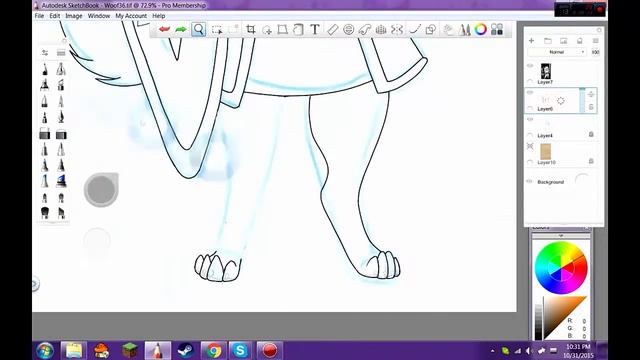
Task: Open the Color Wheel editor icon
Action: (480, 29)
